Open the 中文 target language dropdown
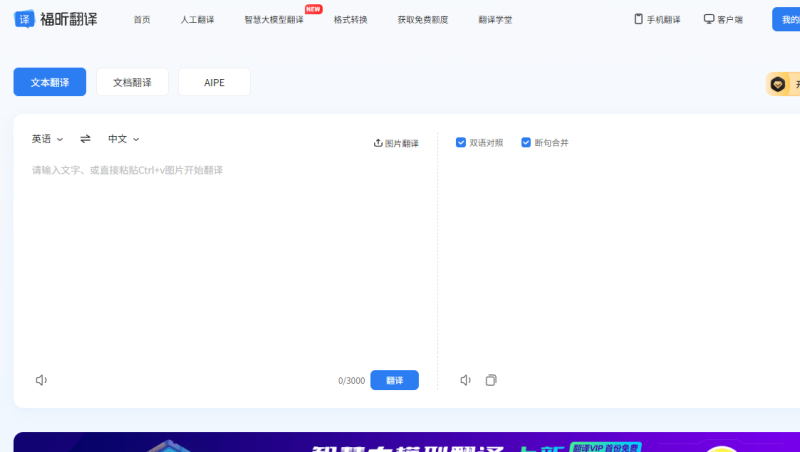This screenshot has height=452, width=800. click(x=123, y=139)
